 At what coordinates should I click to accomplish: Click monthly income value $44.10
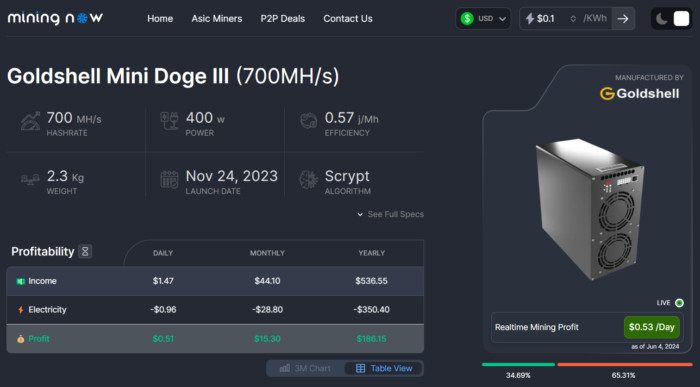(x=267, y=281)
